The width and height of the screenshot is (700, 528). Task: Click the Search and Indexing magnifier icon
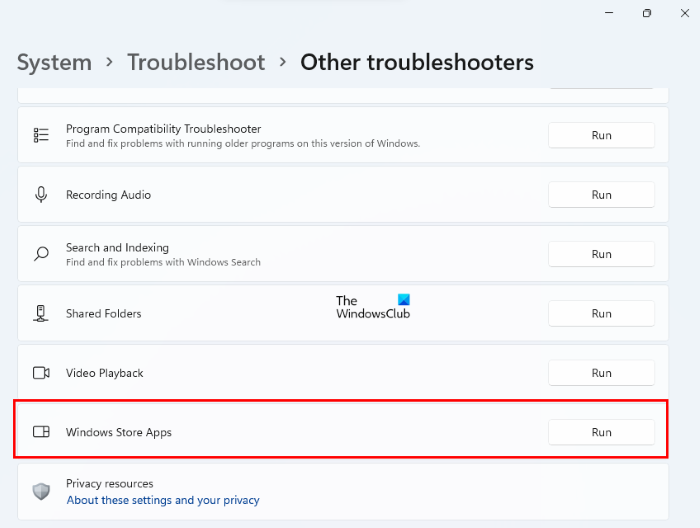[41, 254]
